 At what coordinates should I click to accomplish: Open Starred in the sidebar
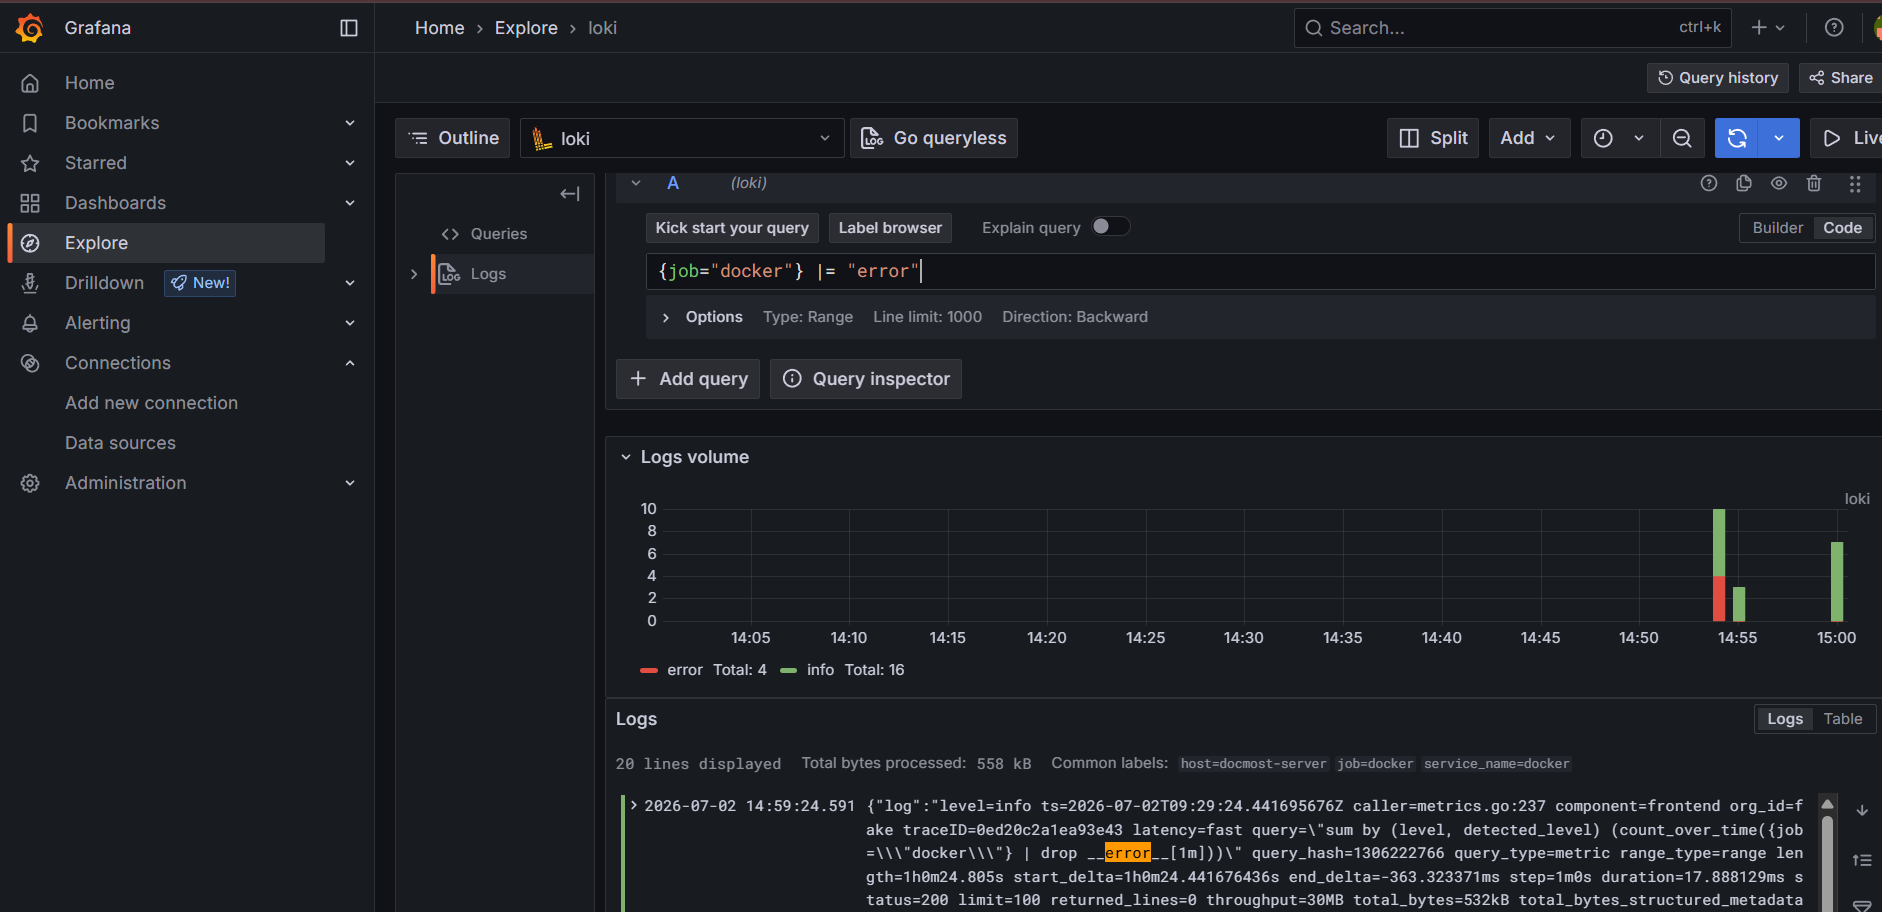(x=96, y=163)
